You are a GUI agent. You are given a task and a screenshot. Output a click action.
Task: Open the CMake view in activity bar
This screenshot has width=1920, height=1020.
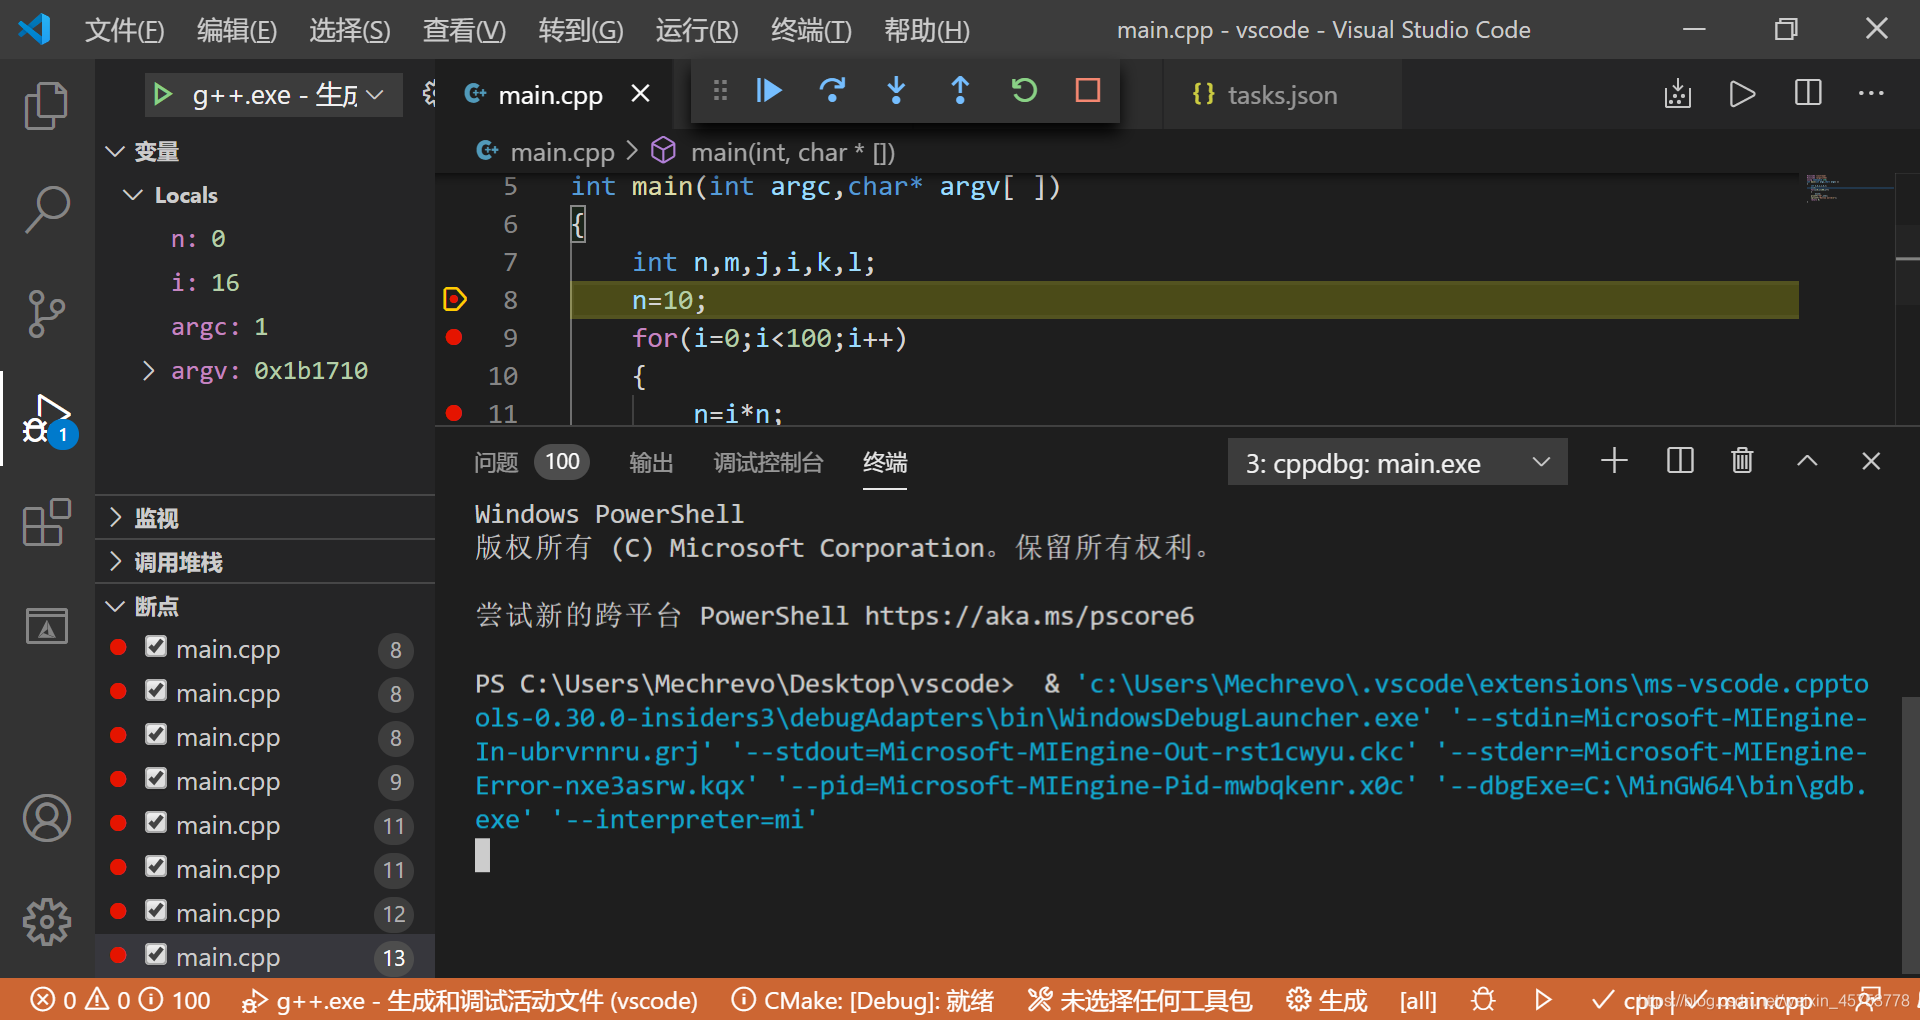46,626
